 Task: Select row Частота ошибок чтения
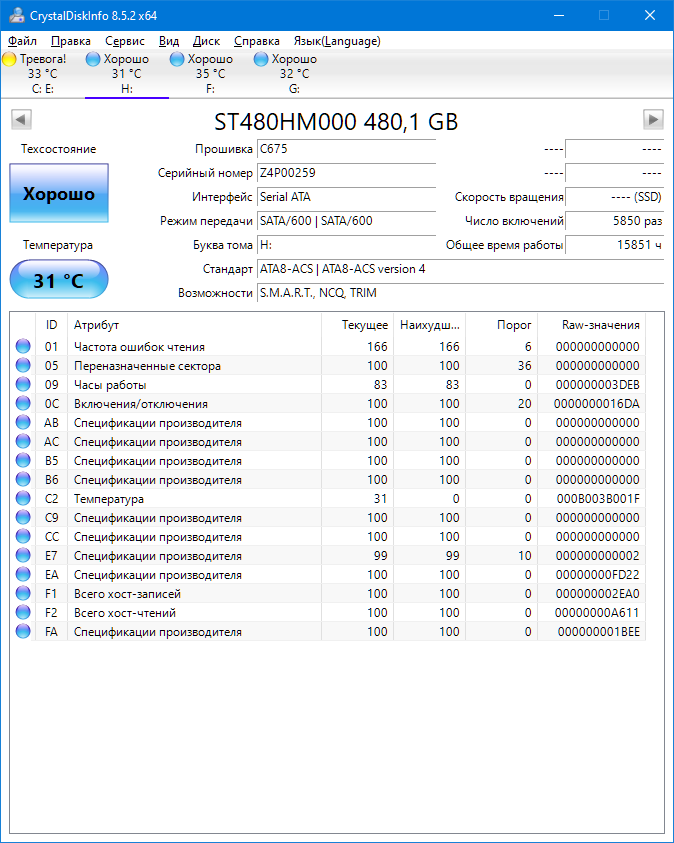coord(328,346)
